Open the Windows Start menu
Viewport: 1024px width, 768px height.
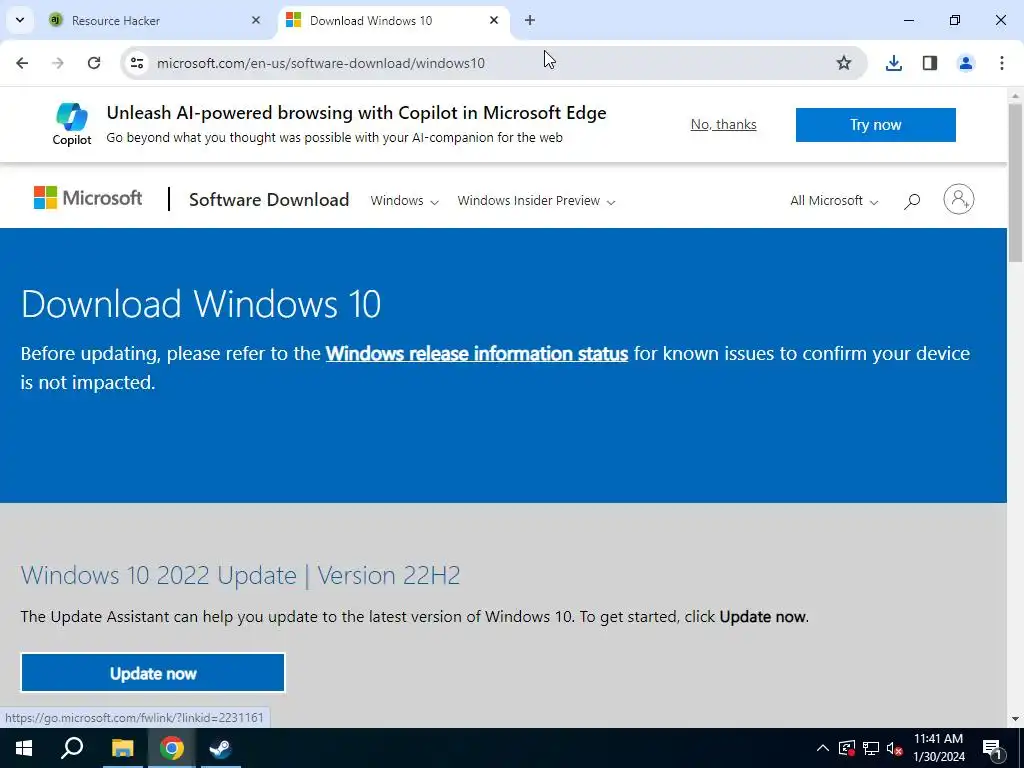coord(24,748)
